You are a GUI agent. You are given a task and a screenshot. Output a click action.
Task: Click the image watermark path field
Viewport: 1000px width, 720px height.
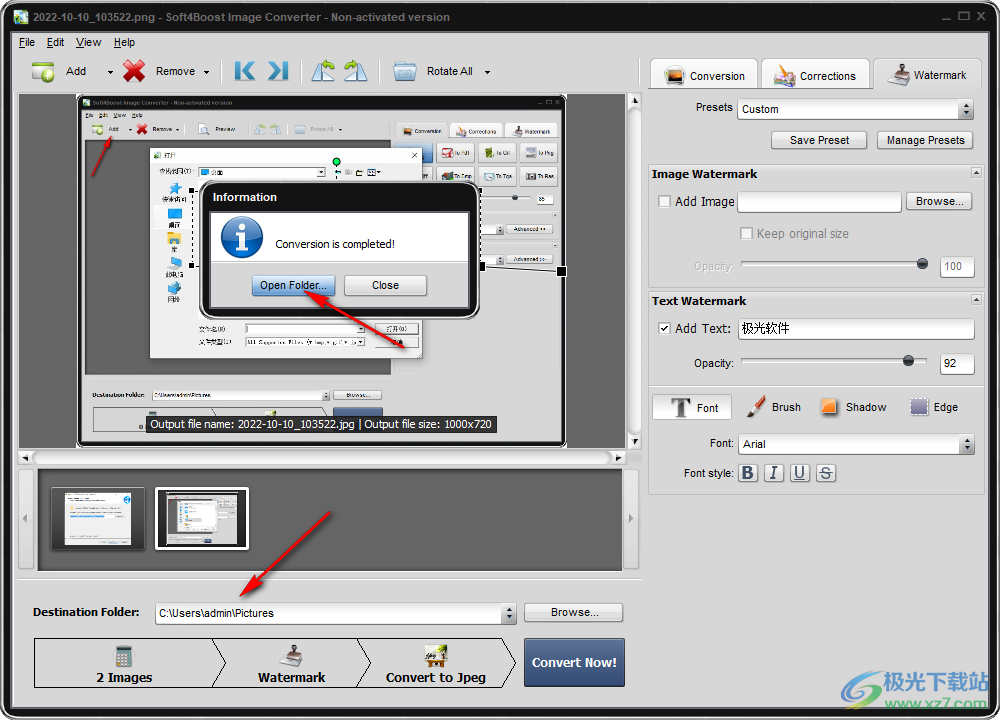pos(819,202)
